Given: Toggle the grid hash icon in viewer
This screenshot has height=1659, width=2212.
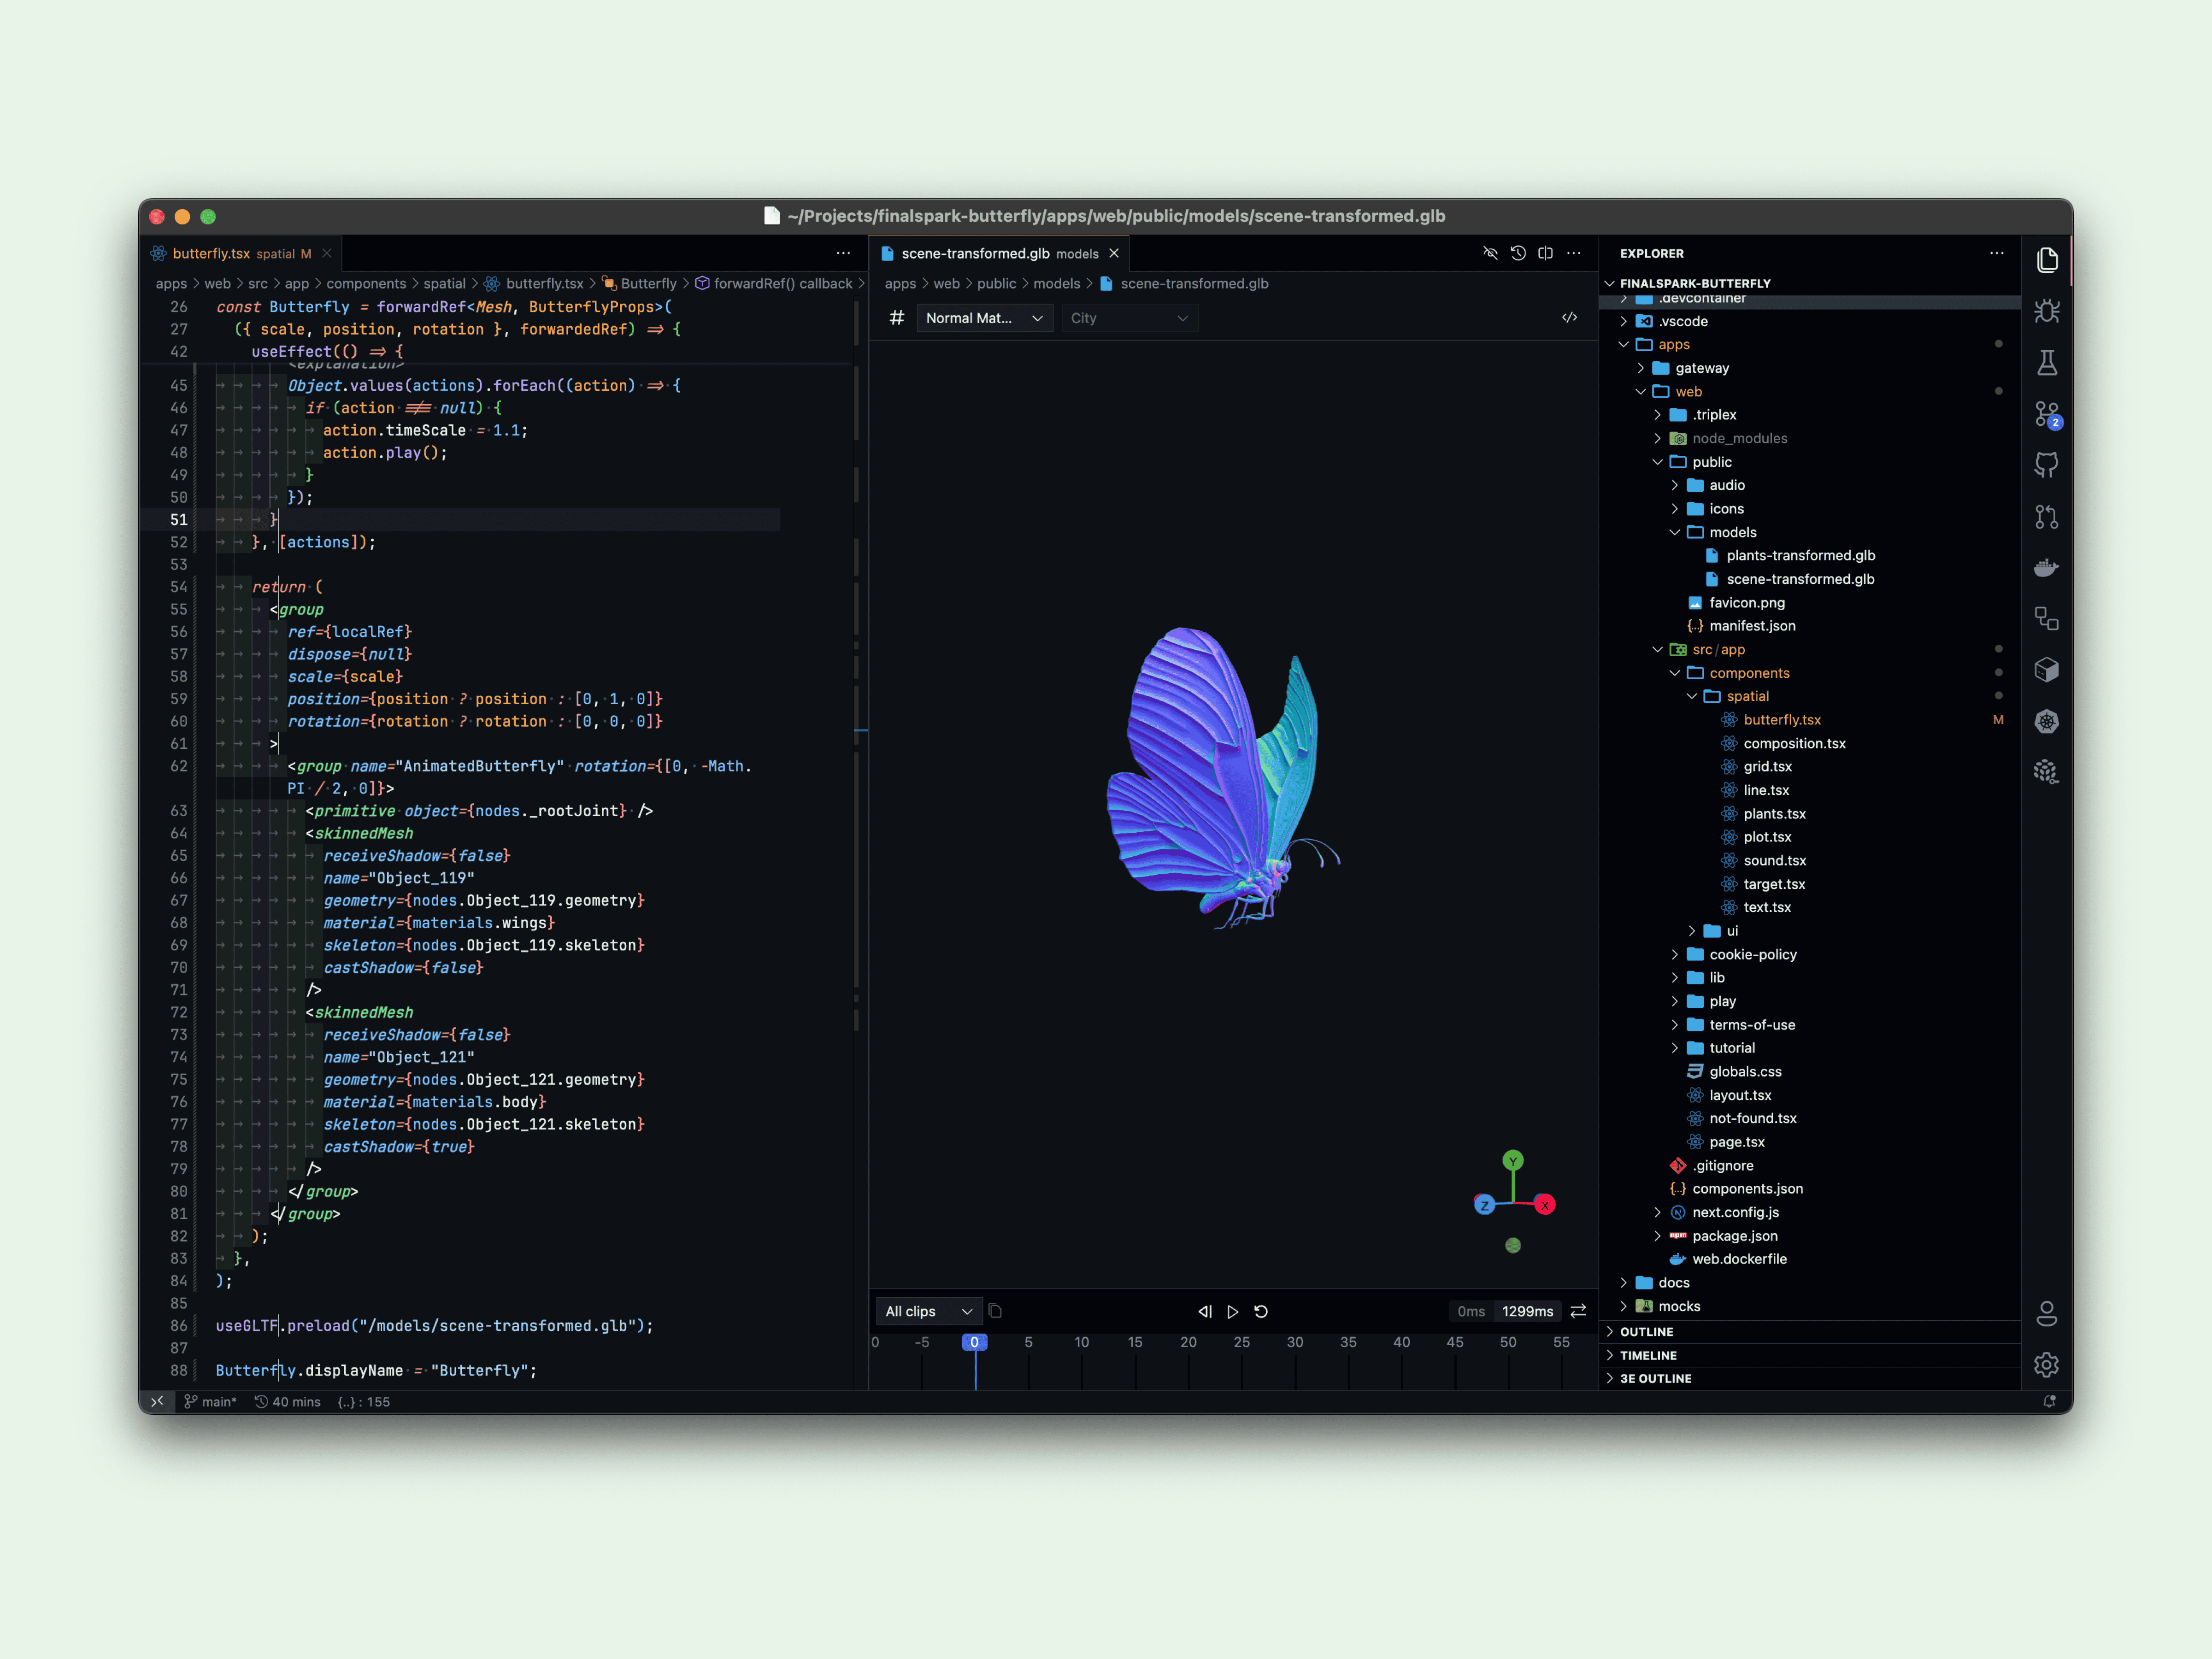Looking at the screenshot, I should pos(897,318).
